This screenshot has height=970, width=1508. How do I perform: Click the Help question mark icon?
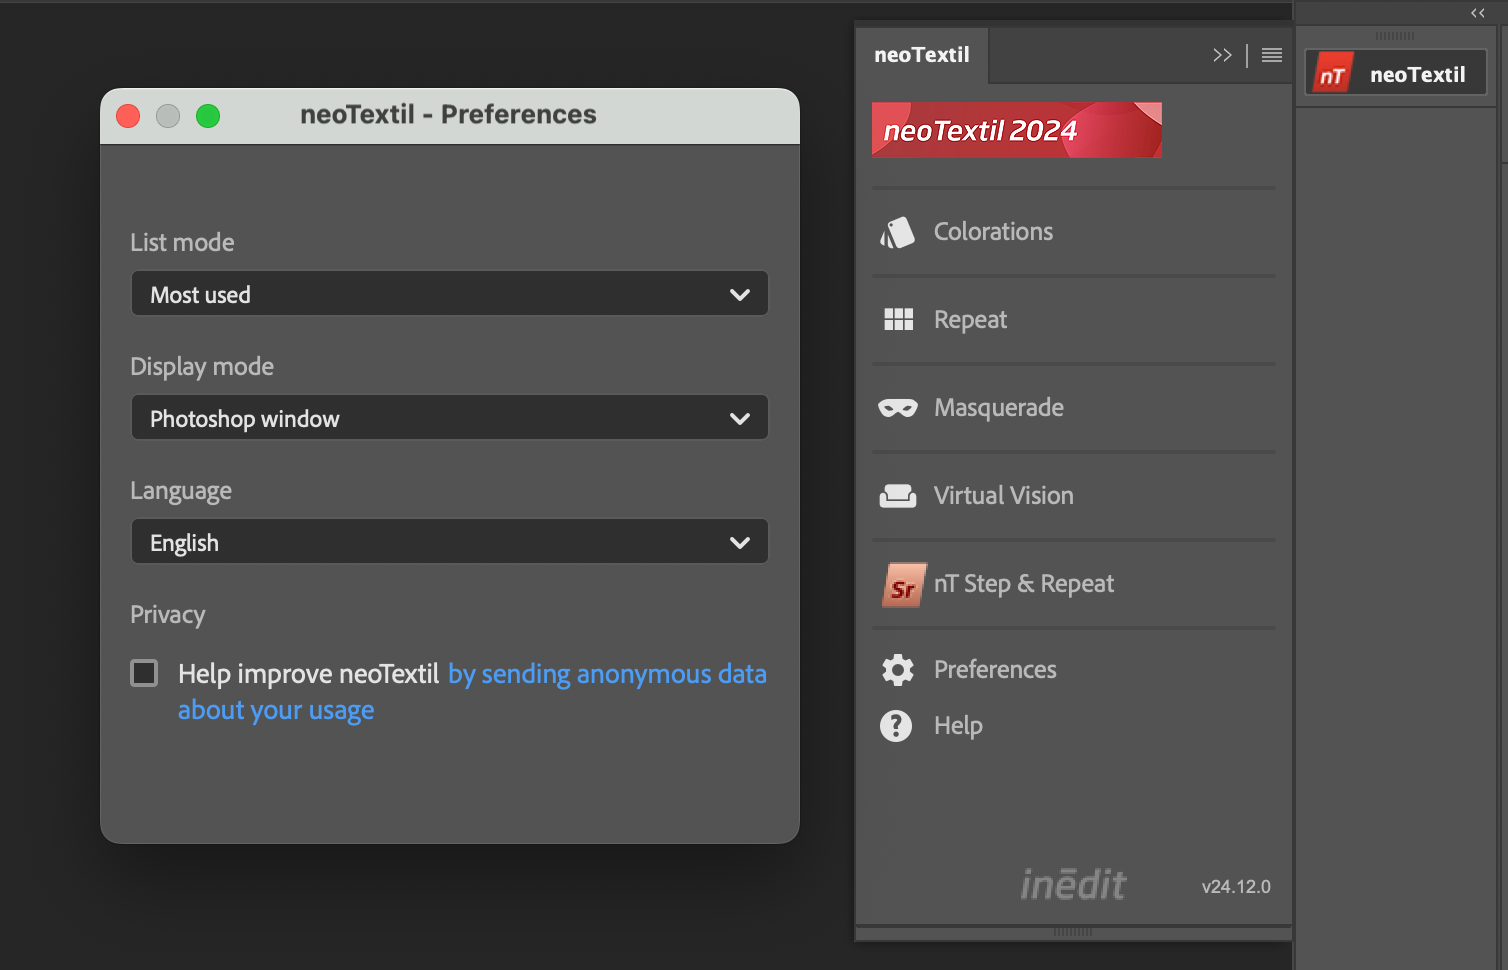[896, 725]
